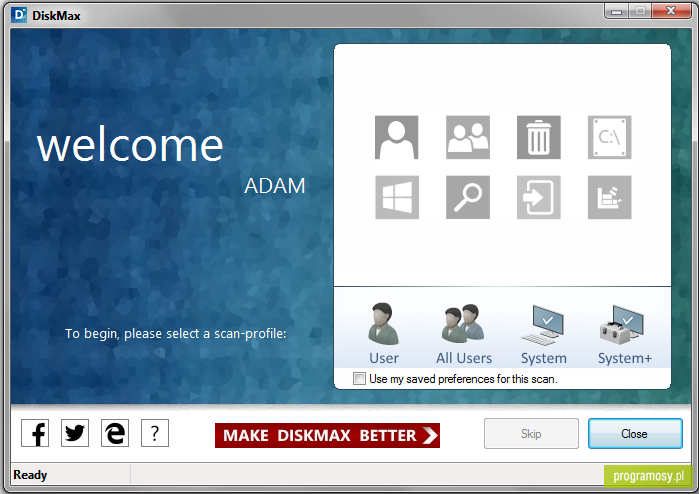This screenshot has width=699, height=494.
Task: Select the All Users scan profile
Action: click(464, 334)
